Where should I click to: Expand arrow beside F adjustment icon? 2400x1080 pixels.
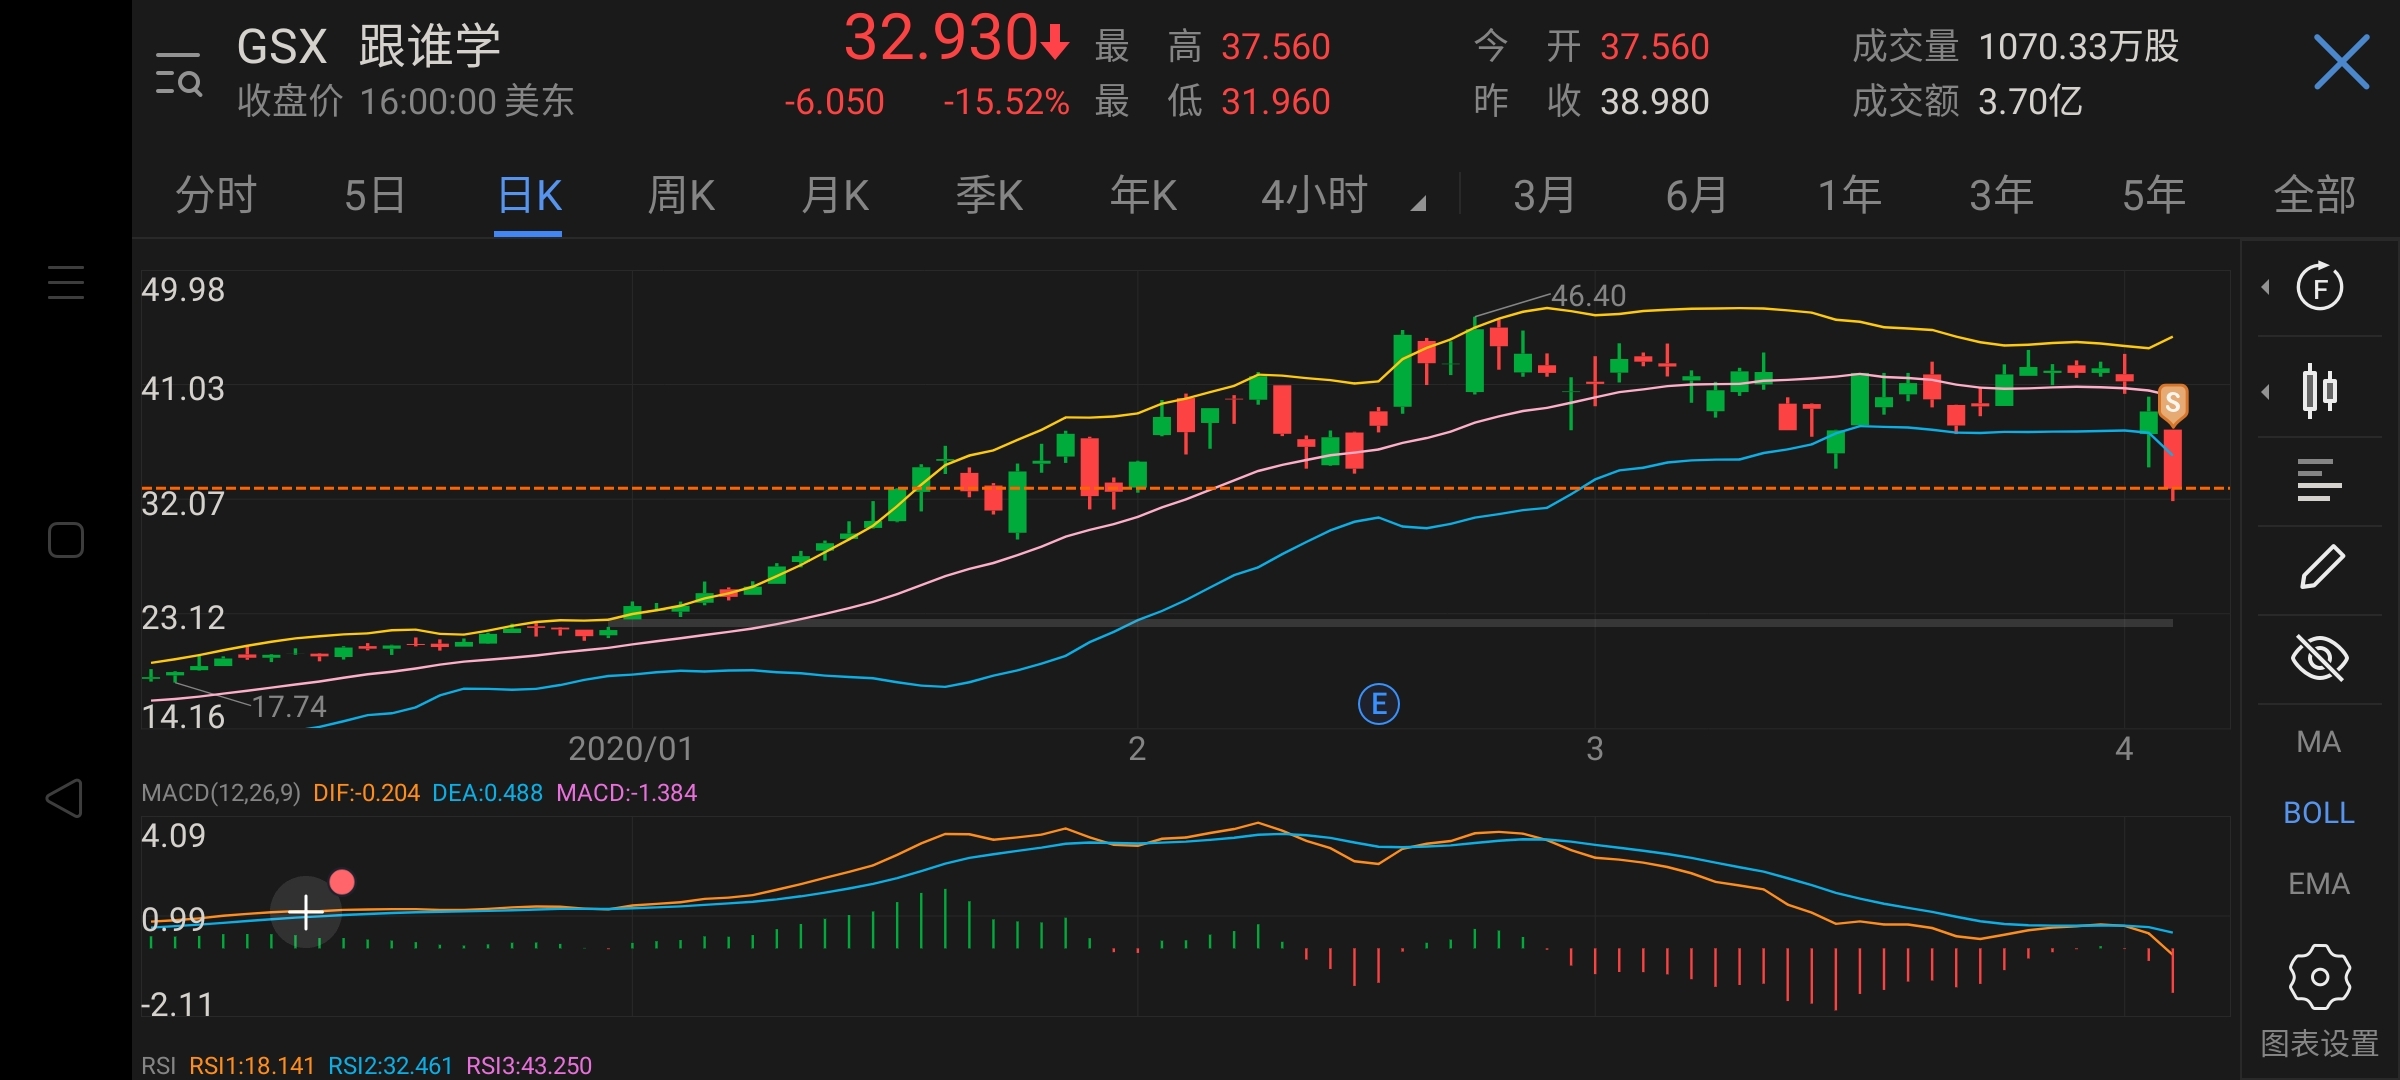[x=2266, y=287]
